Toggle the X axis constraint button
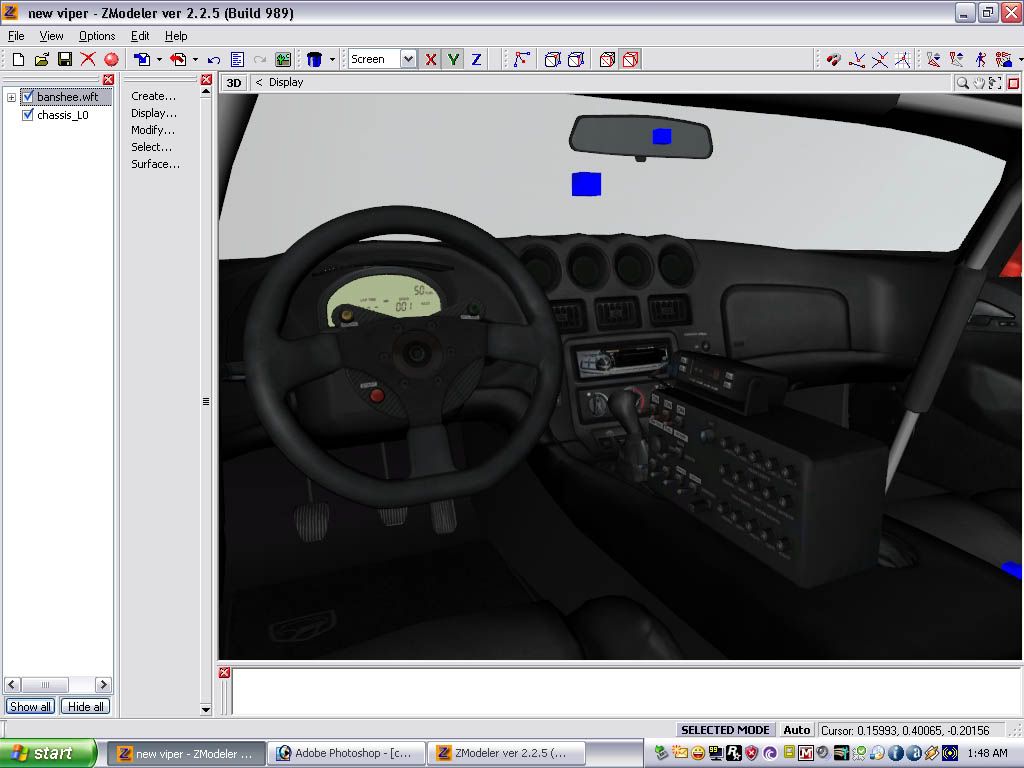The image size is (1024, 768). pos(431,60)
